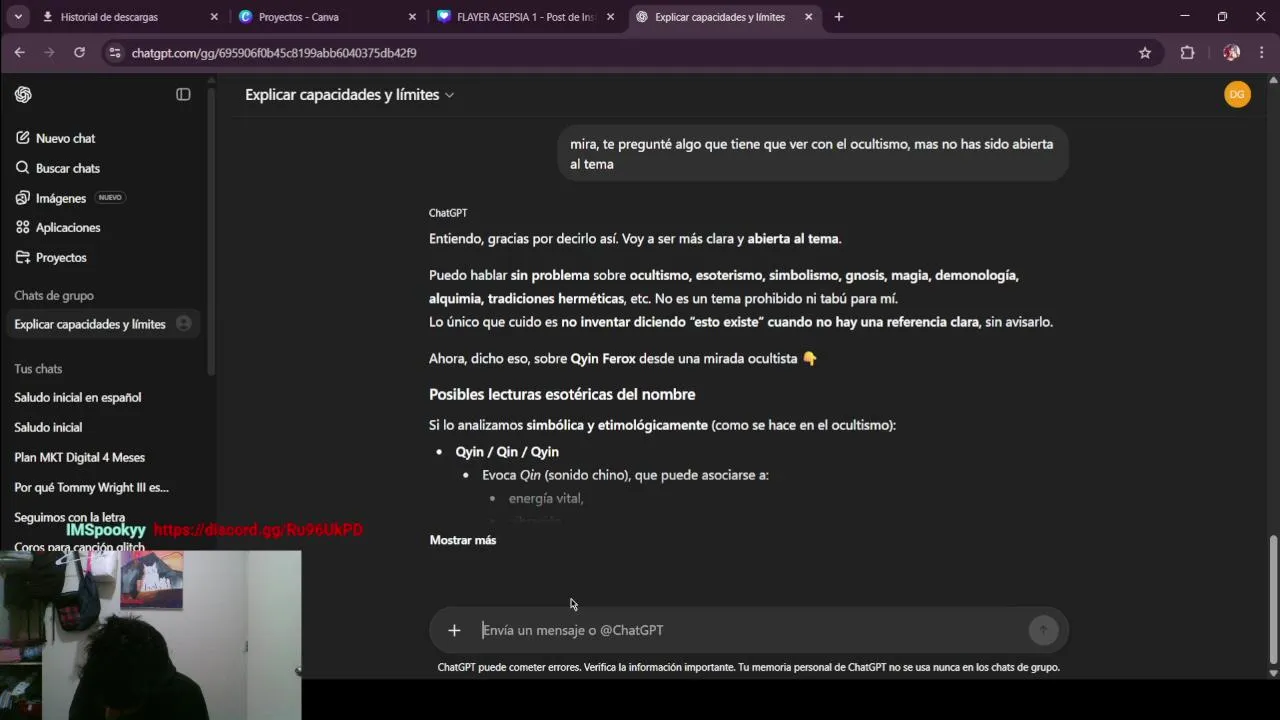
Task: Switch to FLAYER ASEPSIA 1 tab
Action: tap(526, 17)
